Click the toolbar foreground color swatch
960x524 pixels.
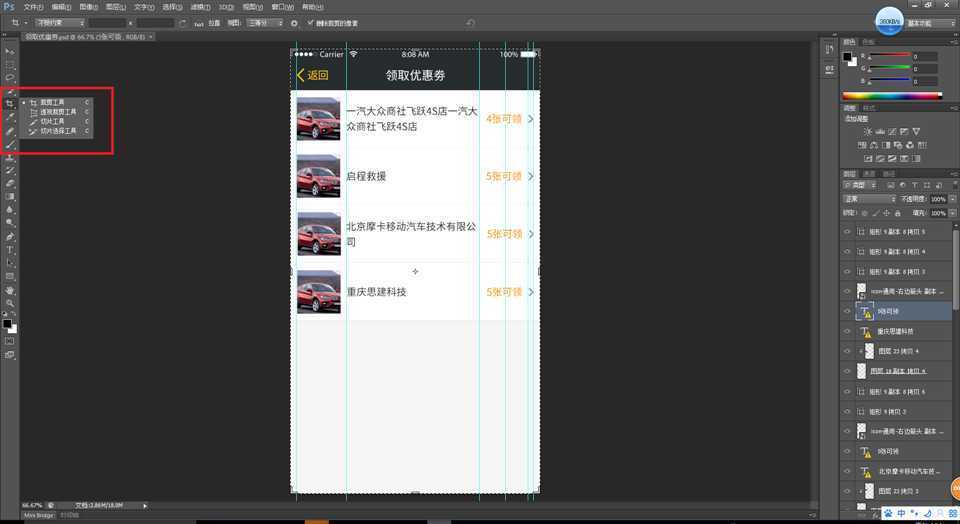(7, 324)
